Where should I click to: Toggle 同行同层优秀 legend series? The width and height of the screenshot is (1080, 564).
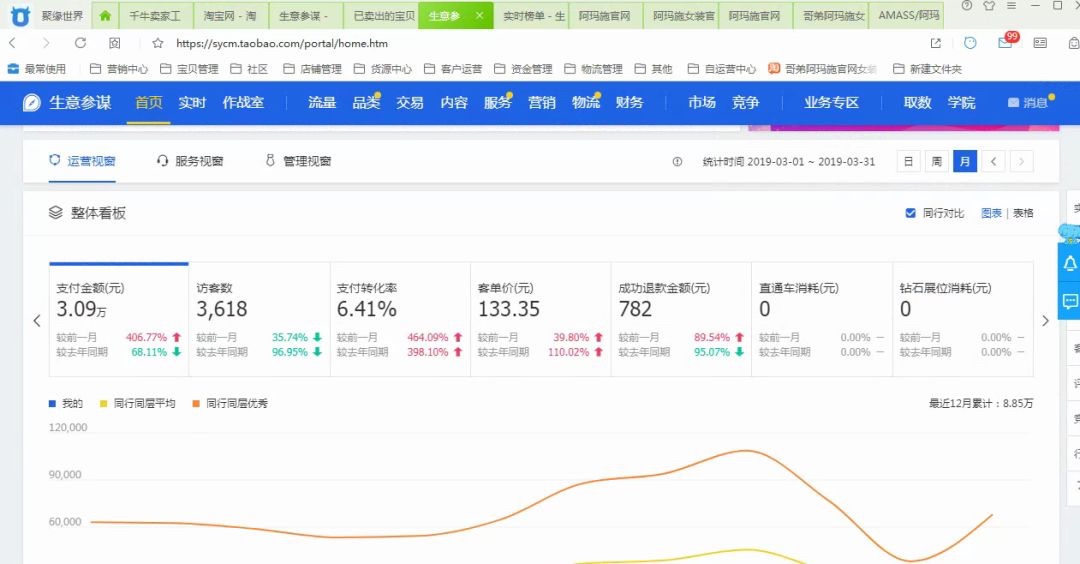tap(230, 404)
